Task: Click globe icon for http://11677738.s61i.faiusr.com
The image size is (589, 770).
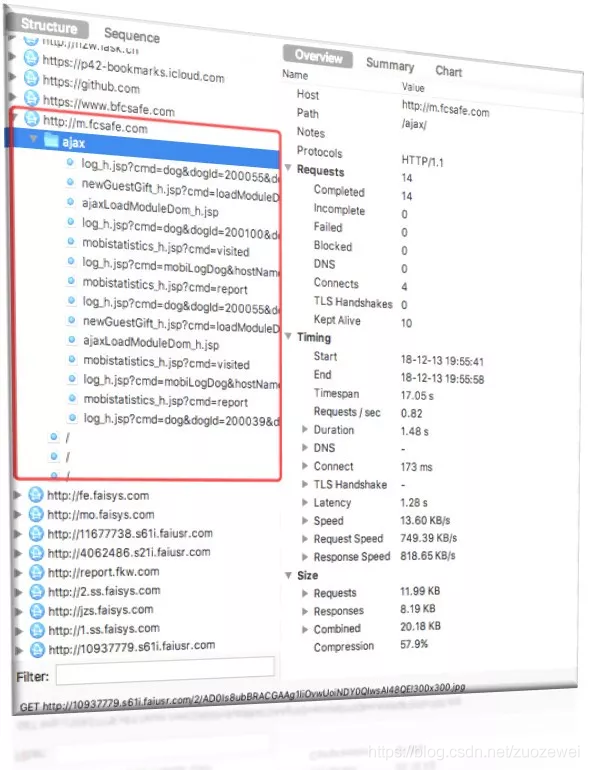Action: (36, 533)
